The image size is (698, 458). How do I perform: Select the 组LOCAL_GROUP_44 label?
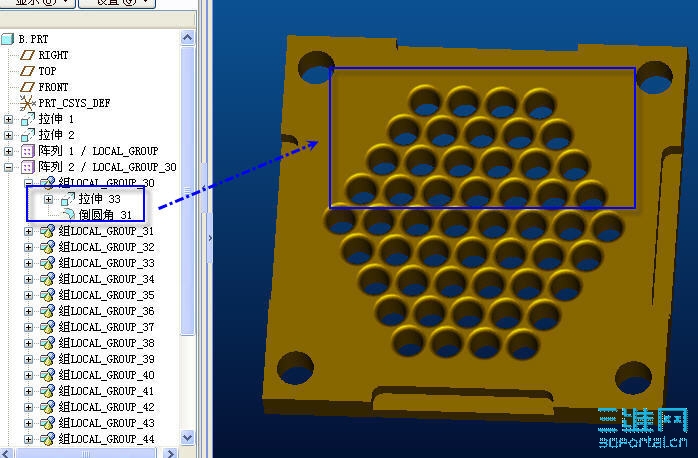(x=106, y=439)
